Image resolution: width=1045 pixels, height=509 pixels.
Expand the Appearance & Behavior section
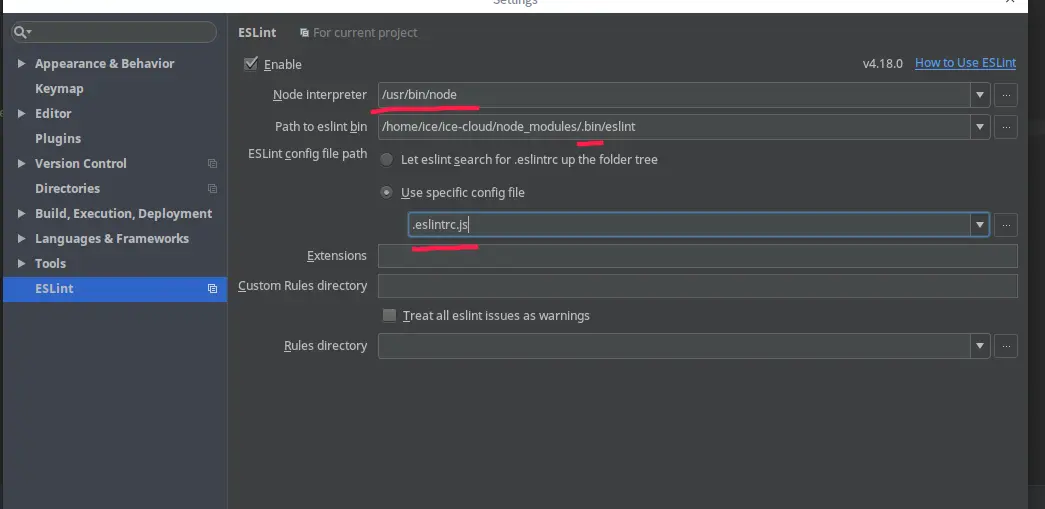[21, 63]
